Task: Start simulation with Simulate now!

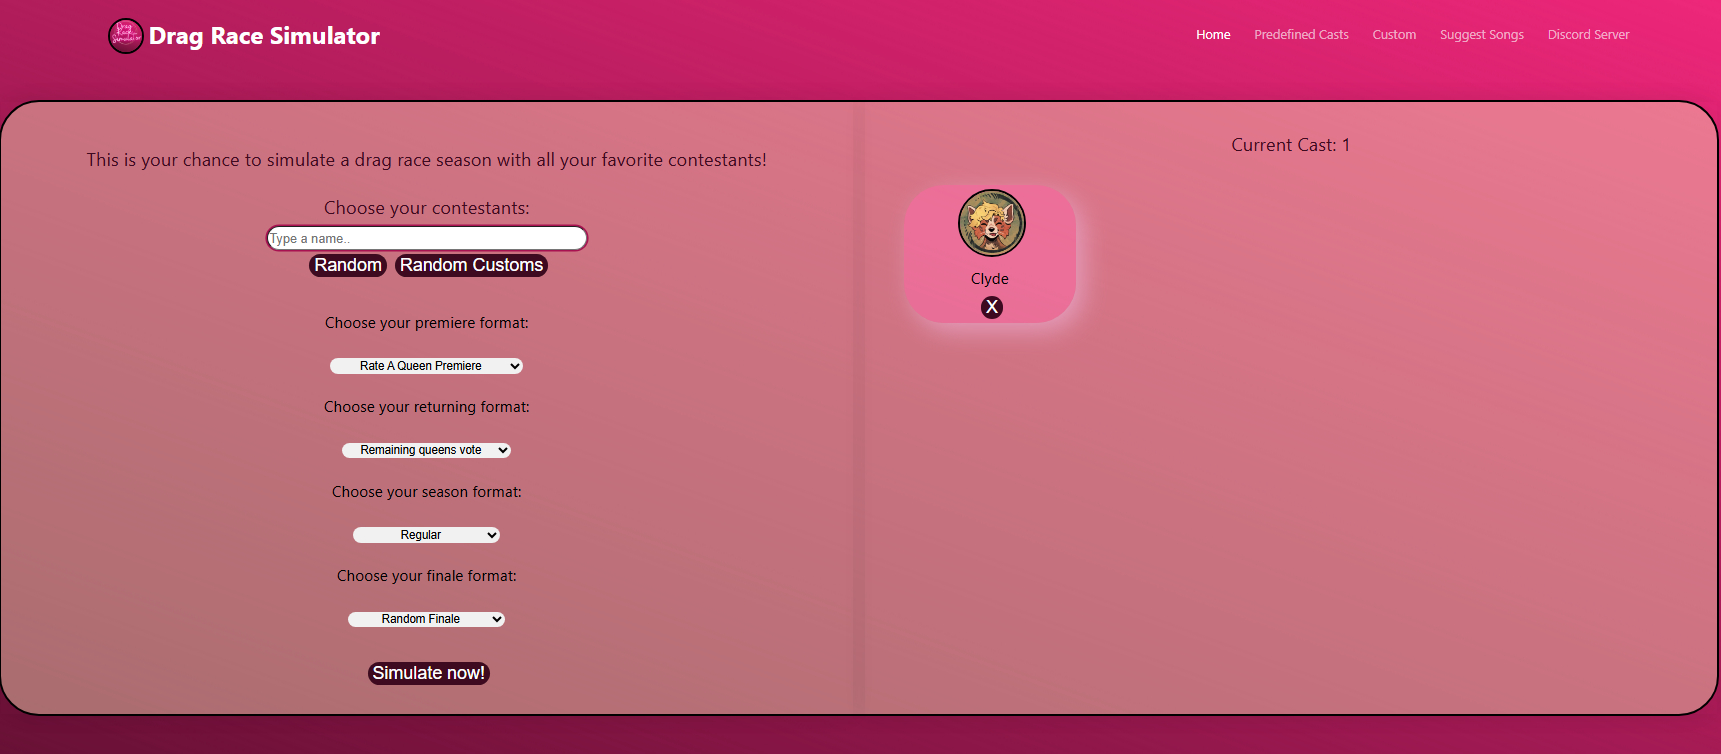Action: pos(428,673)
